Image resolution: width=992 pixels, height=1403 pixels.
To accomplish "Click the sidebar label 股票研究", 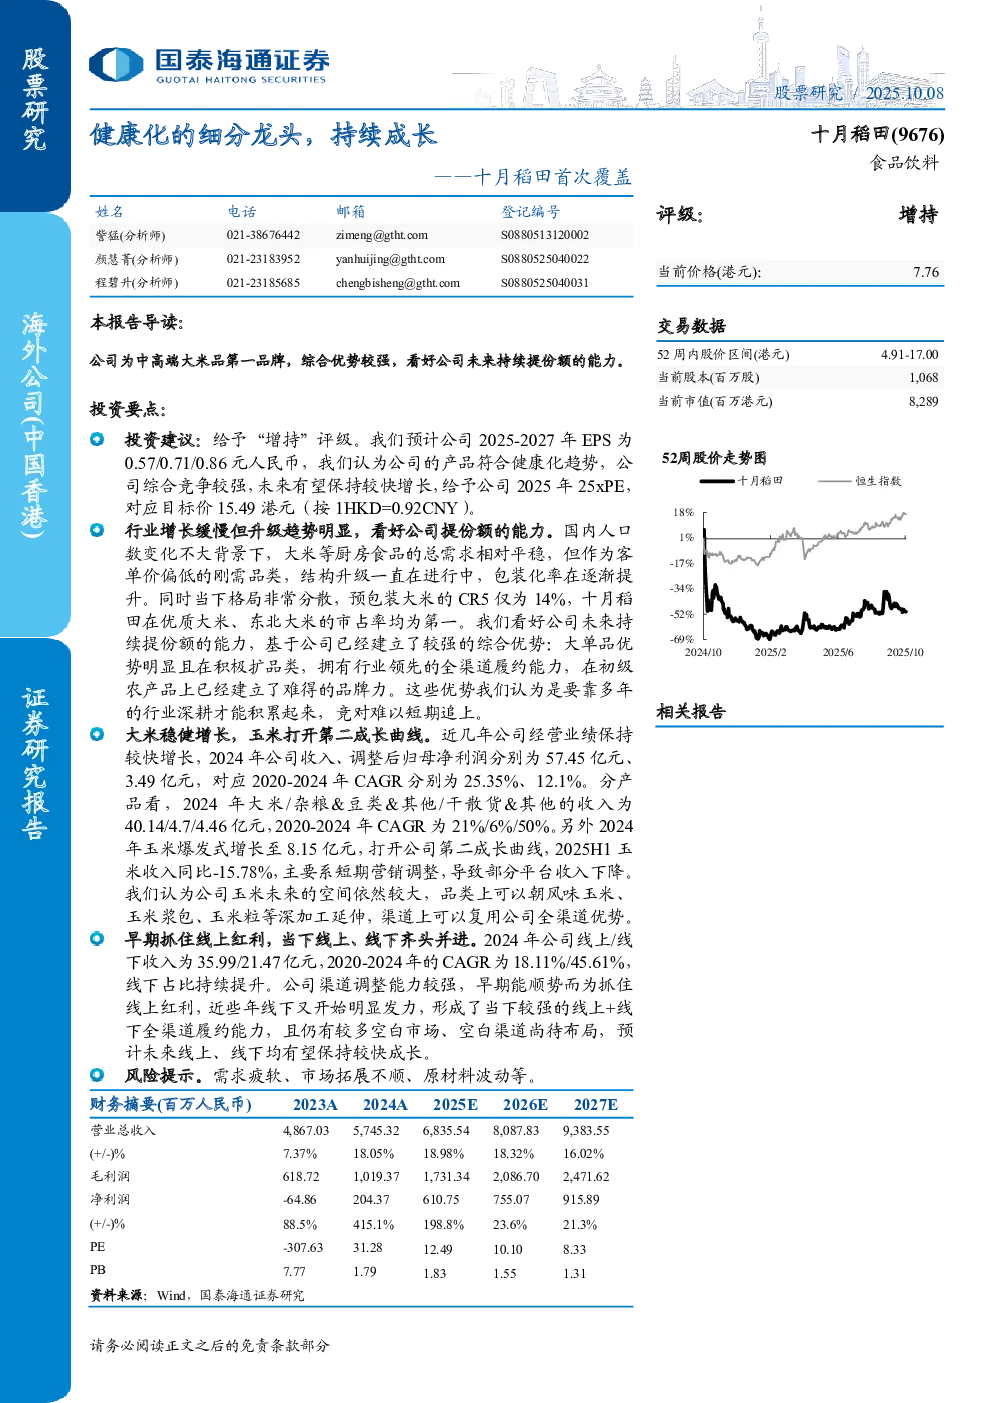I will (35, 99).
